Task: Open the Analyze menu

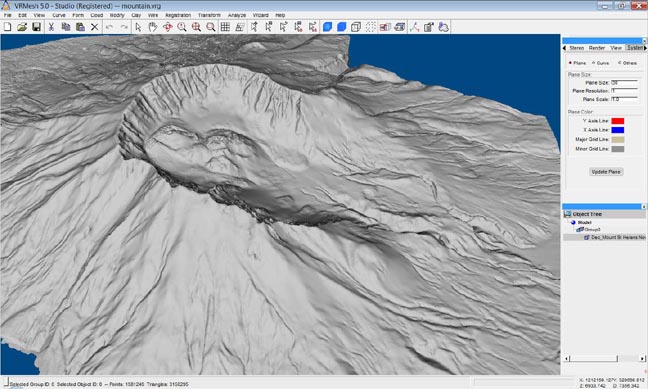Action: (x=237, y=15)
